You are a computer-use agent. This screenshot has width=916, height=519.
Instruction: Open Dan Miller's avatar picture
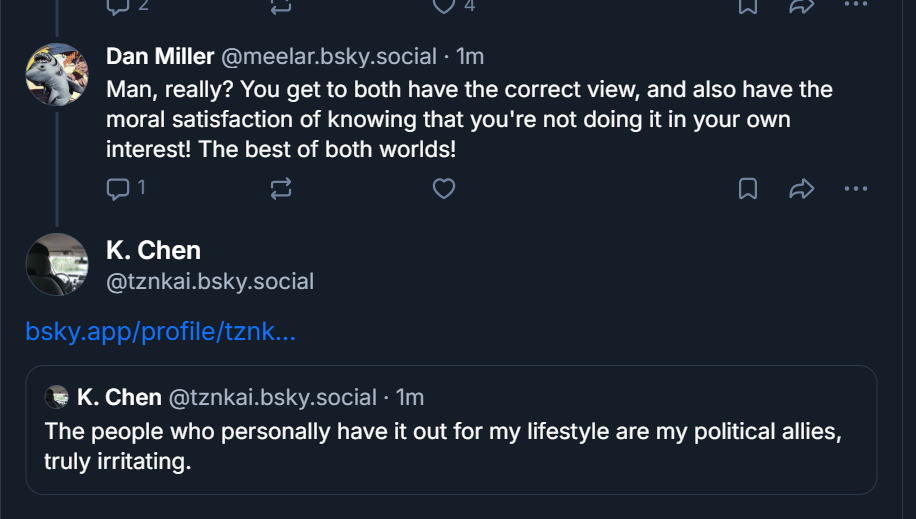56,74
